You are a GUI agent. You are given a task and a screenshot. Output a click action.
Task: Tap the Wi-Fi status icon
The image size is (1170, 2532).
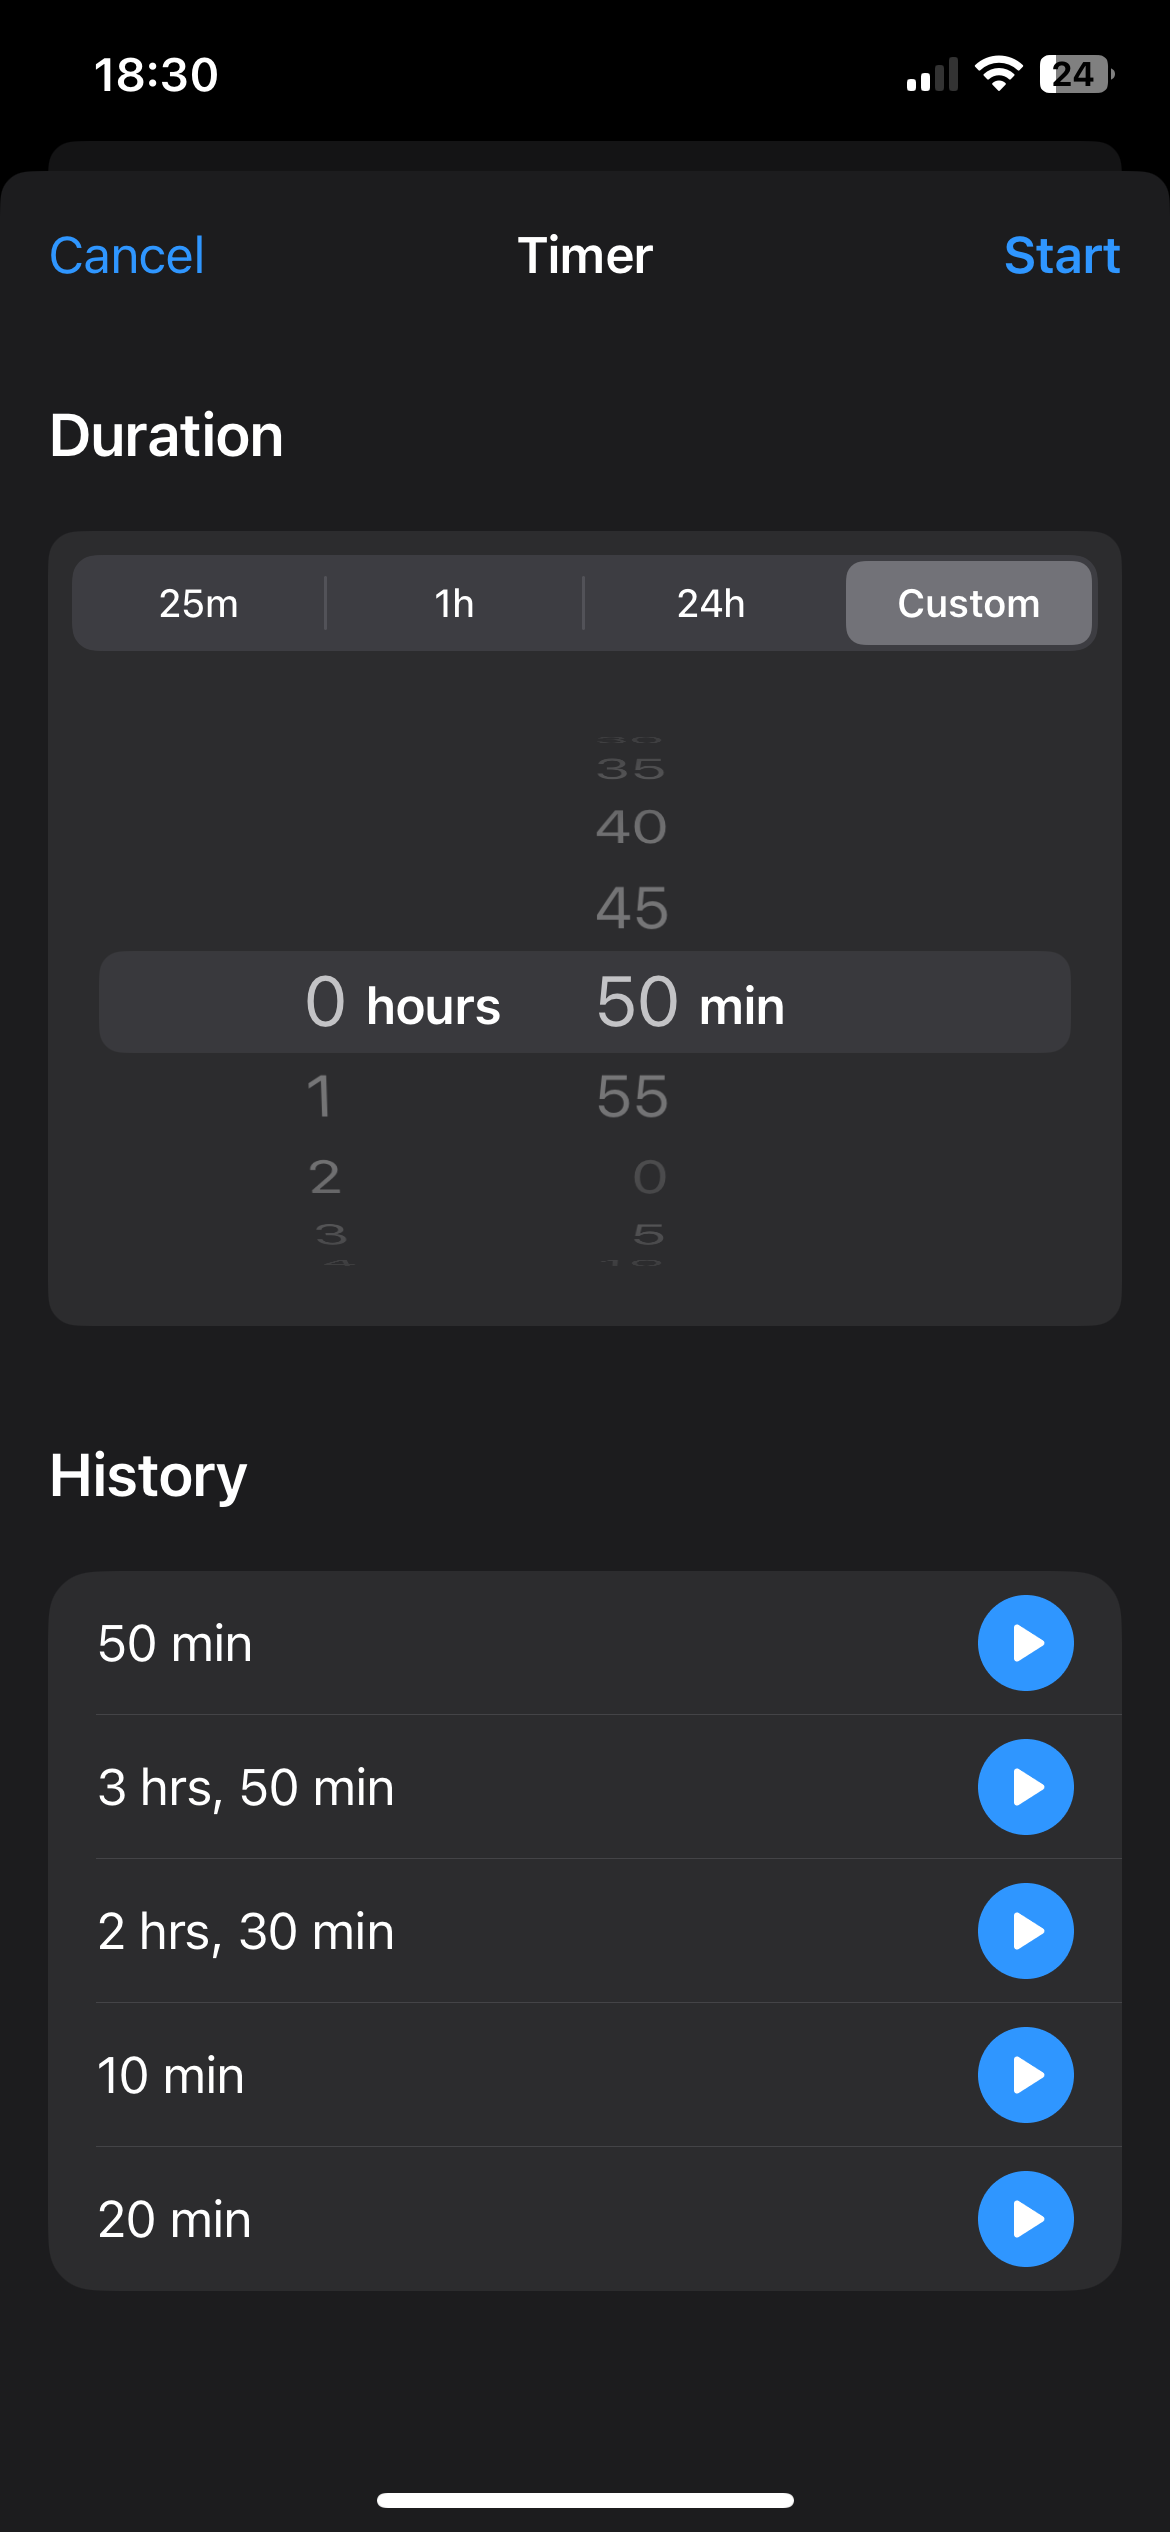998,74
